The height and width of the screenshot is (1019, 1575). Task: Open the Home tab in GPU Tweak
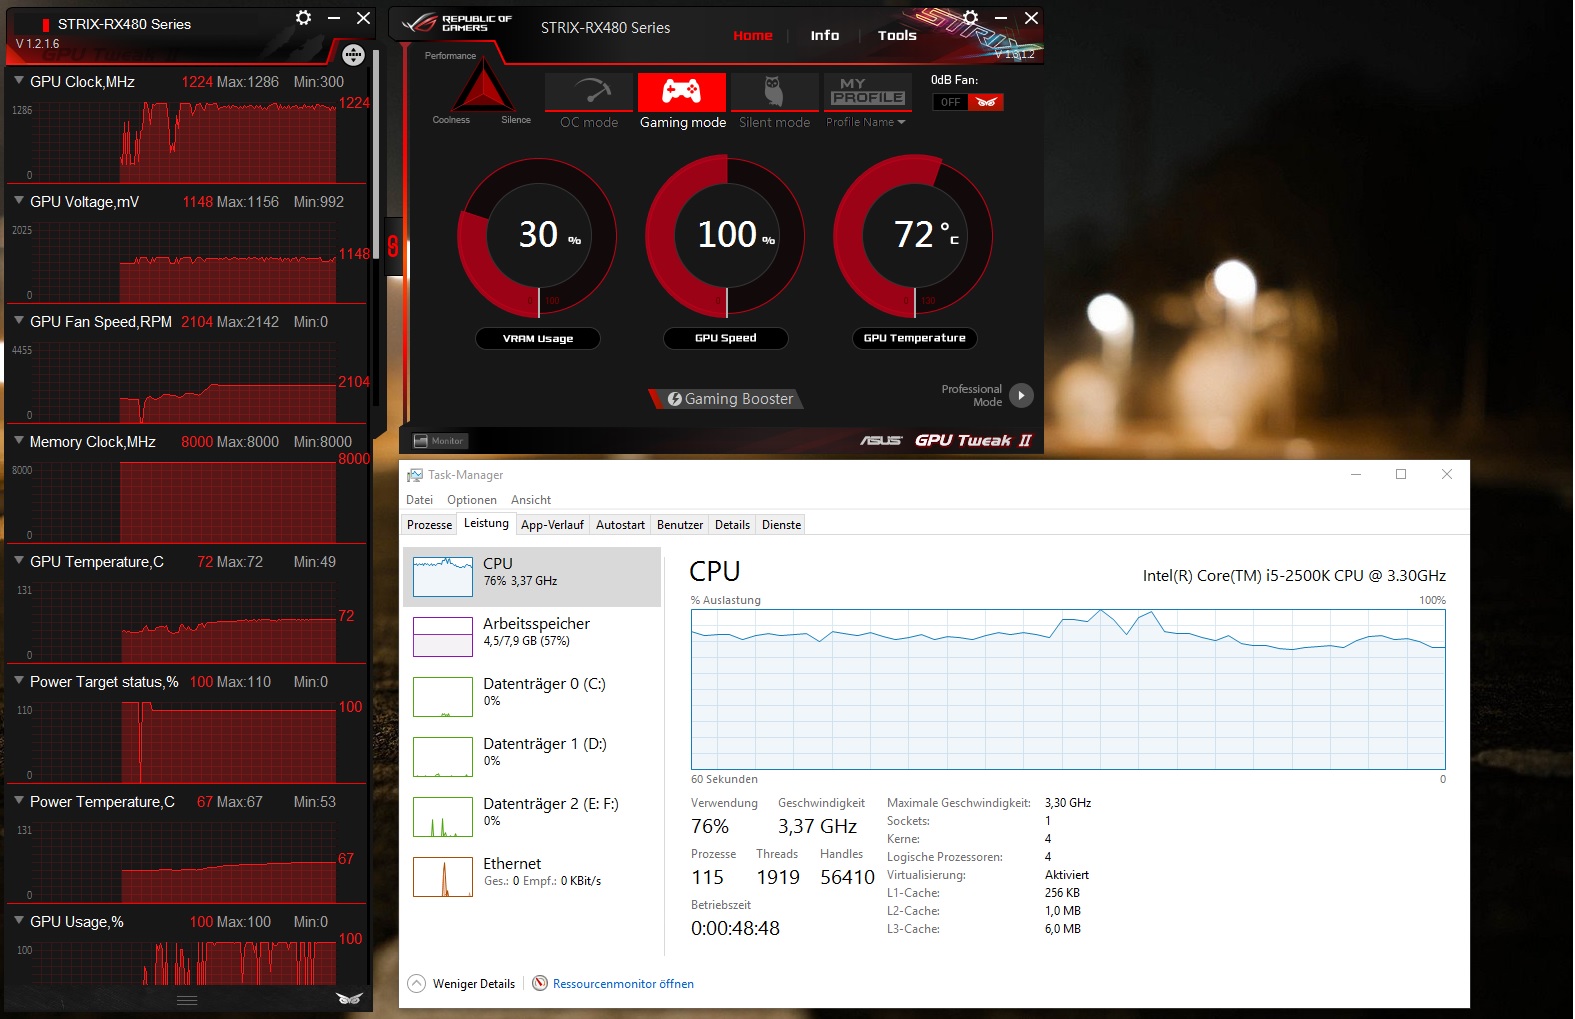point(753,35)
